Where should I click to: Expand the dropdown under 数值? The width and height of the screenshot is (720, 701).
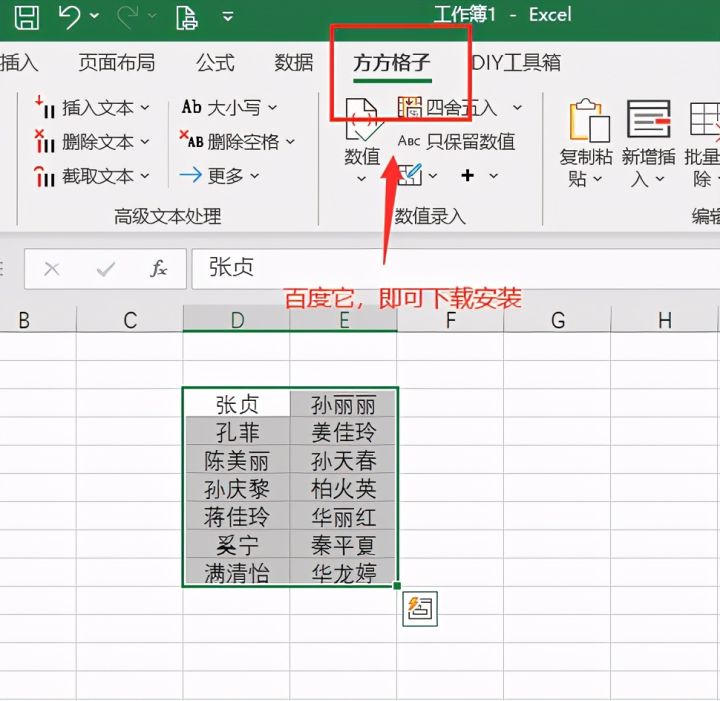coord(361,179)
